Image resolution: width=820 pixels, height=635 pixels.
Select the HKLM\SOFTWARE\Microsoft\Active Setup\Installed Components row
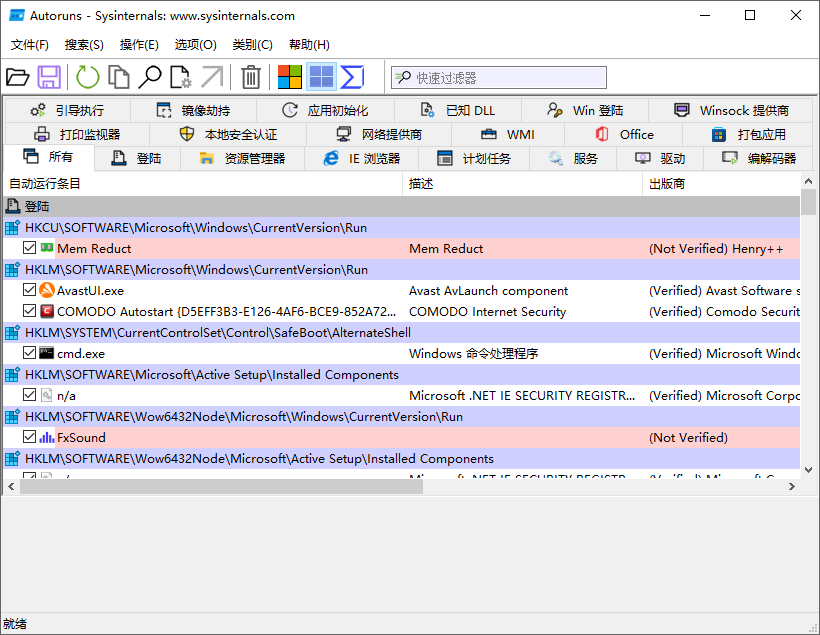point(402,375)
